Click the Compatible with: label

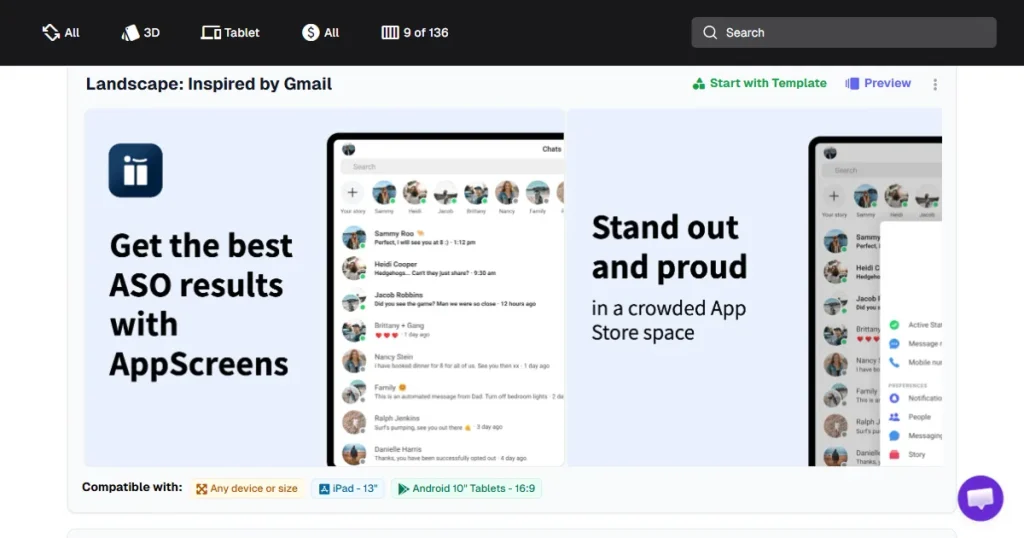[132, 487]
